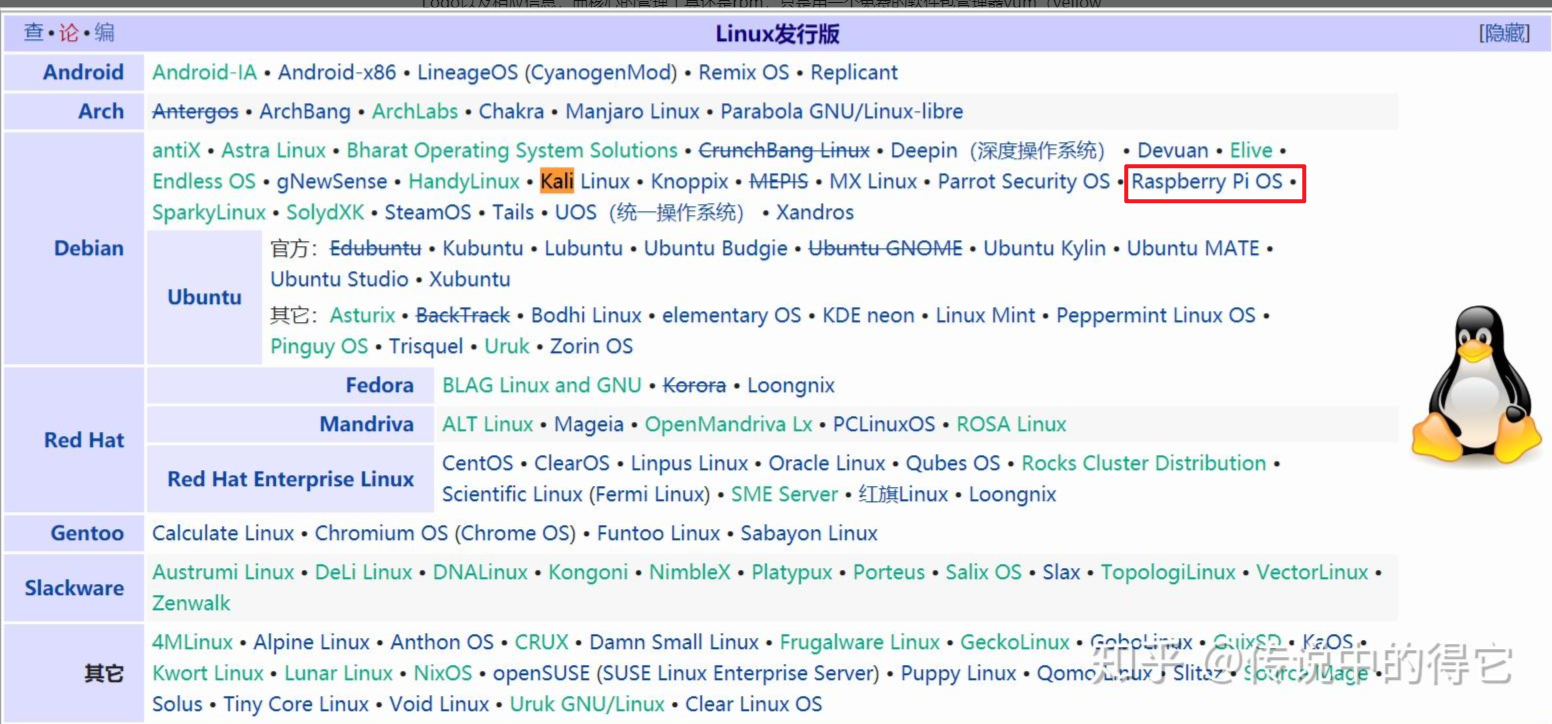Viewport: 1552px width, 724px height.
Task: Open the Debian group heading link
Action: [x=89, y=248]
